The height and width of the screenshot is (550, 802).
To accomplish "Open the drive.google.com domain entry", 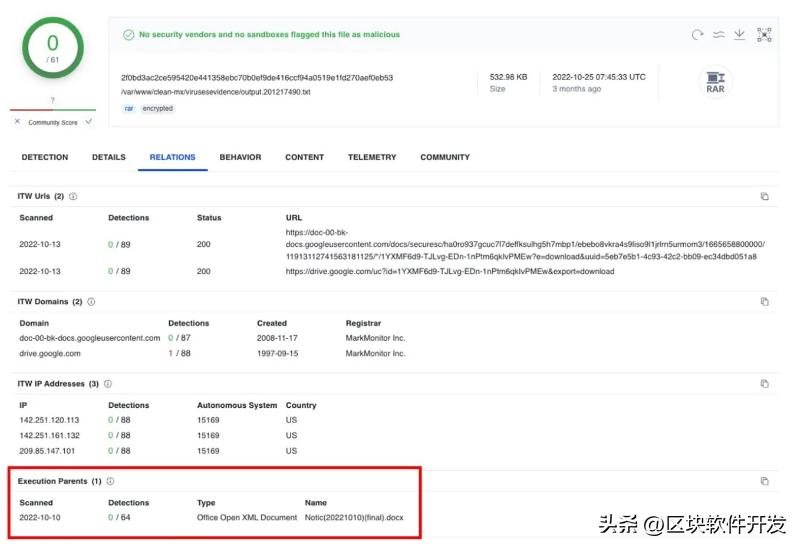I will coord(50,353).
